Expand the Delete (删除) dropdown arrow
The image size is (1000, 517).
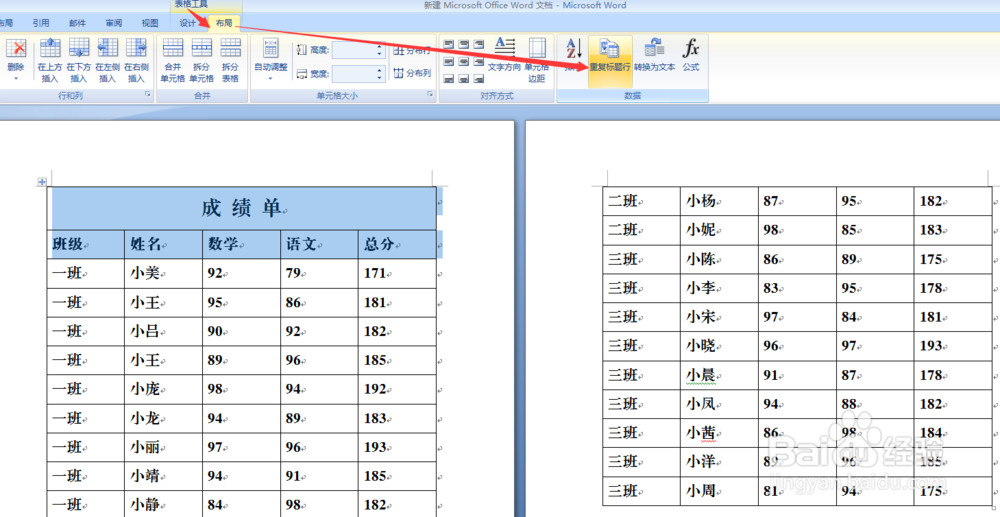point(15,79)
